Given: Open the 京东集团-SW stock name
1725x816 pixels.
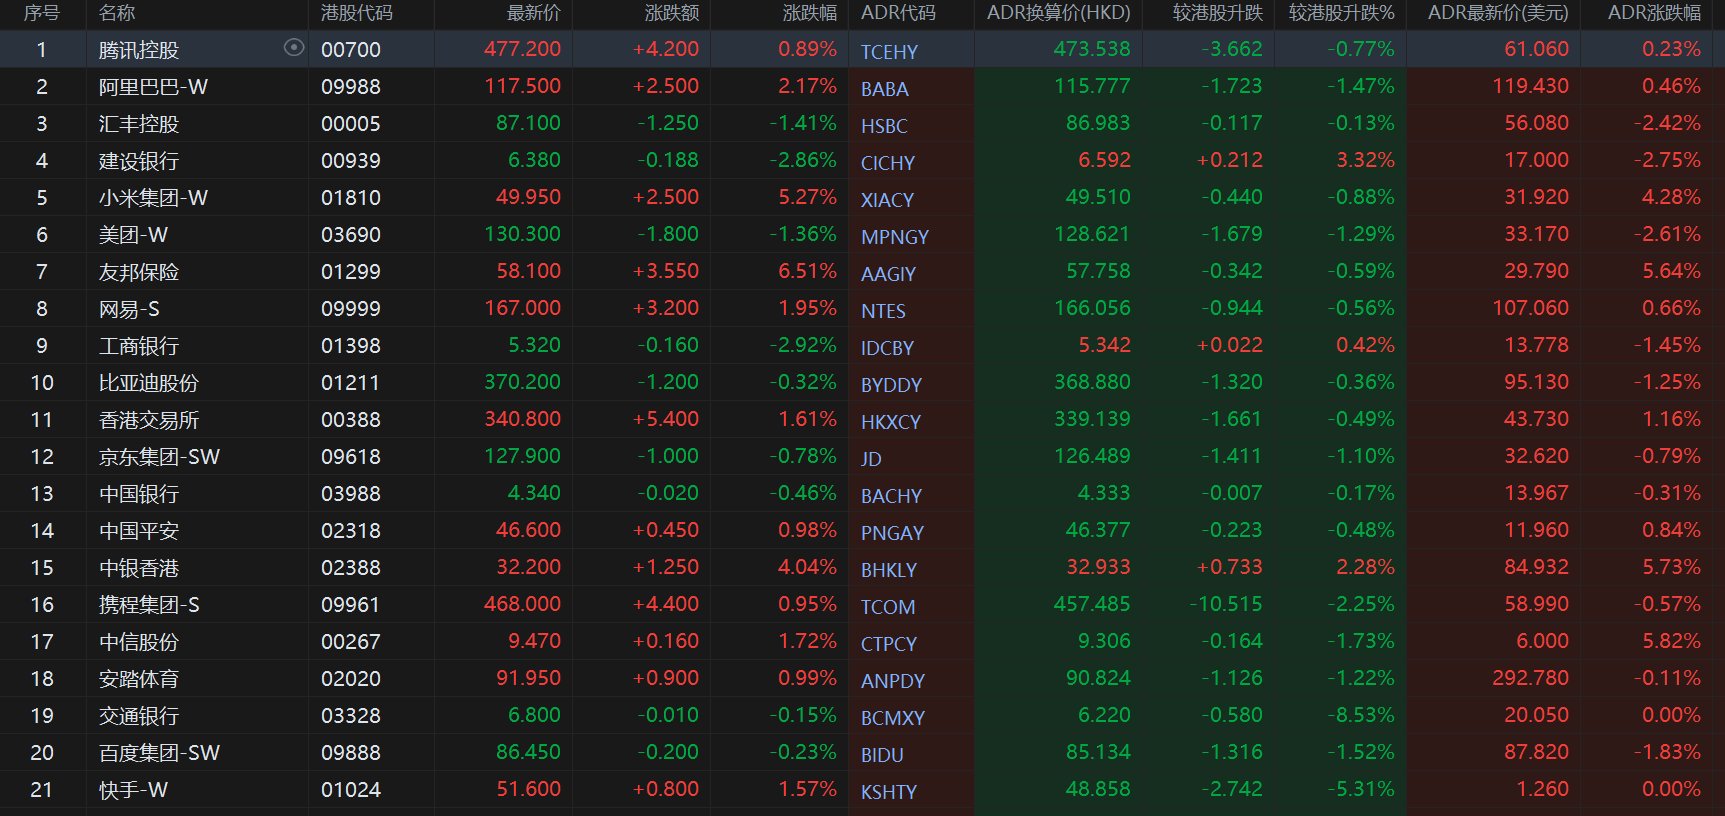Looking at the screenshot, I should pos(159,457).
